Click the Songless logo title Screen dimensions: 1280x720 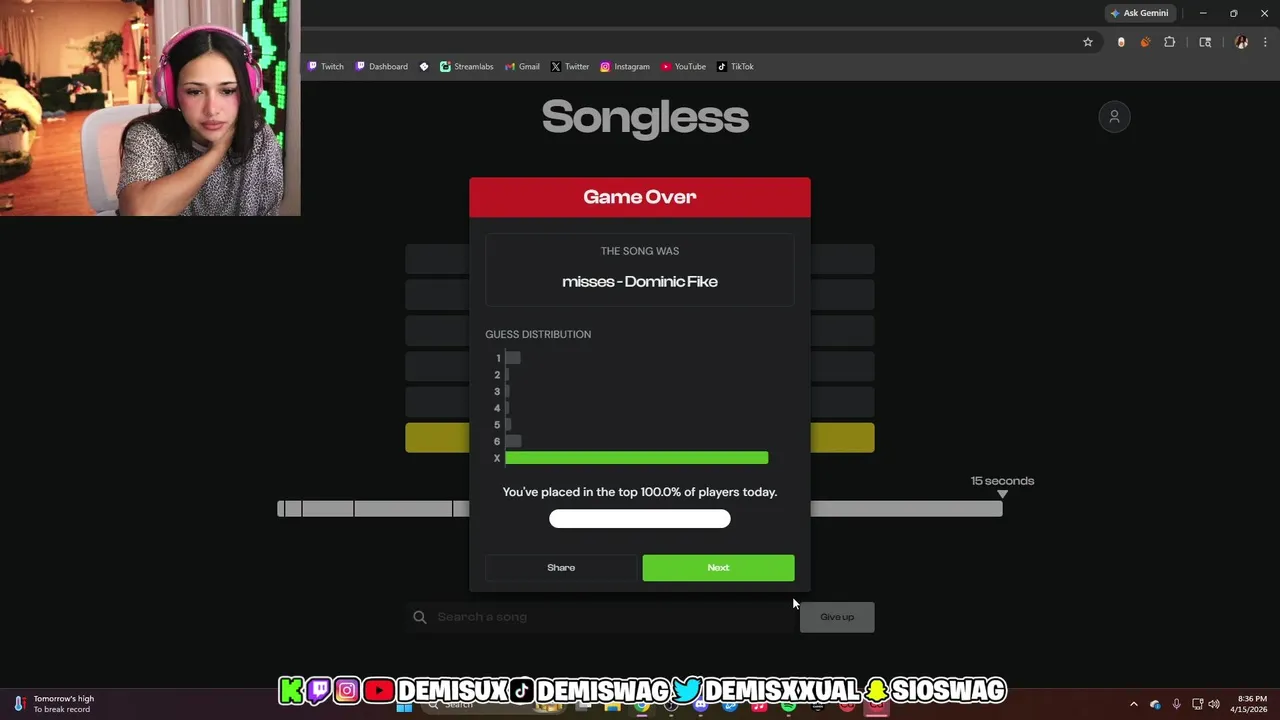click(x=645, y=117)
